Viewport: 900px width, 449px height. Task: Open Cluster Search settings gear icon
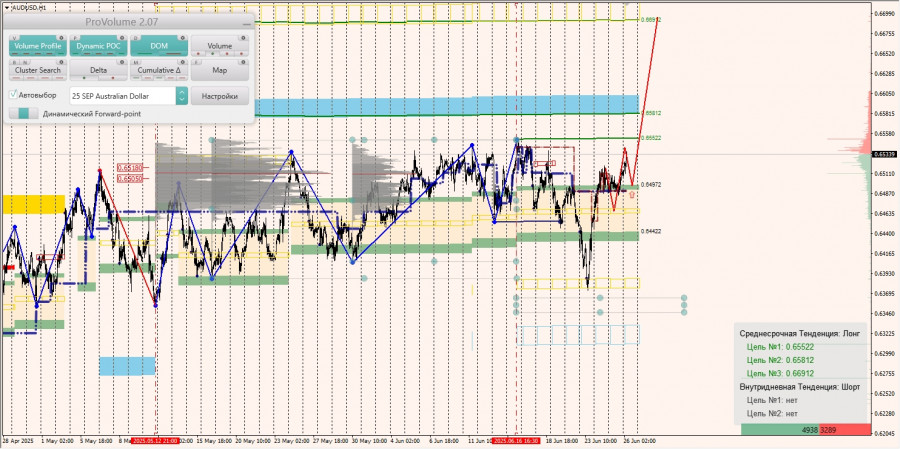pyautogui.click(x=61, y=62)
